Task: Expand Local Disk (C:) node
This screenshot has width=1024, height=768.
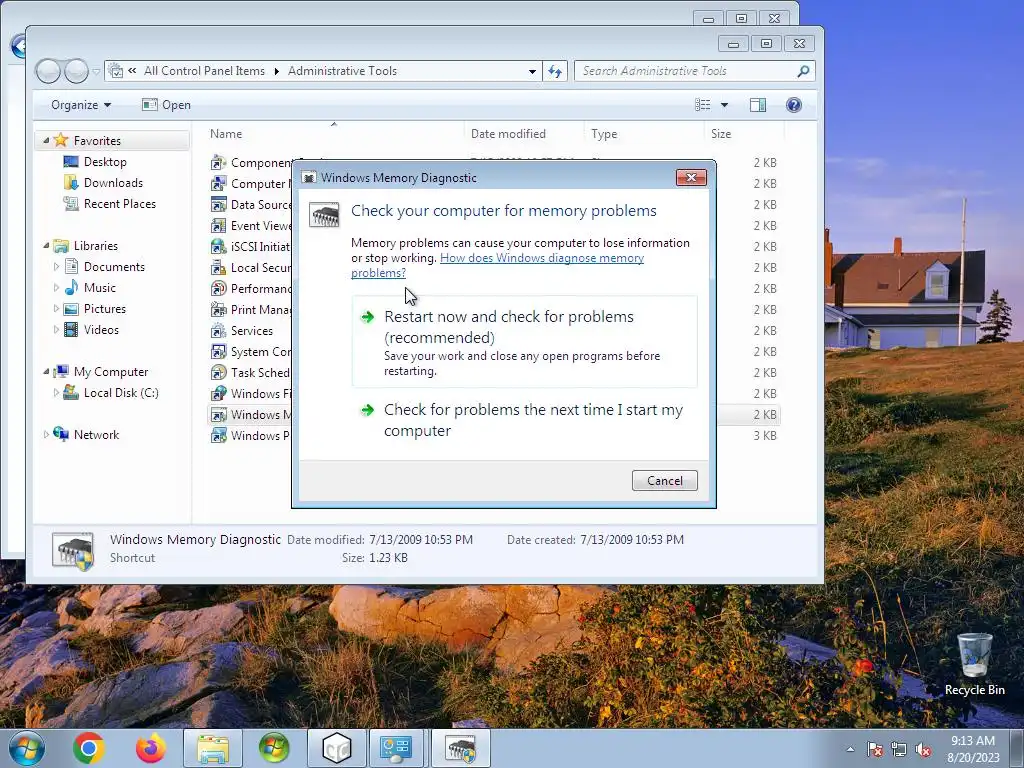Action: (x=56, y=392)
